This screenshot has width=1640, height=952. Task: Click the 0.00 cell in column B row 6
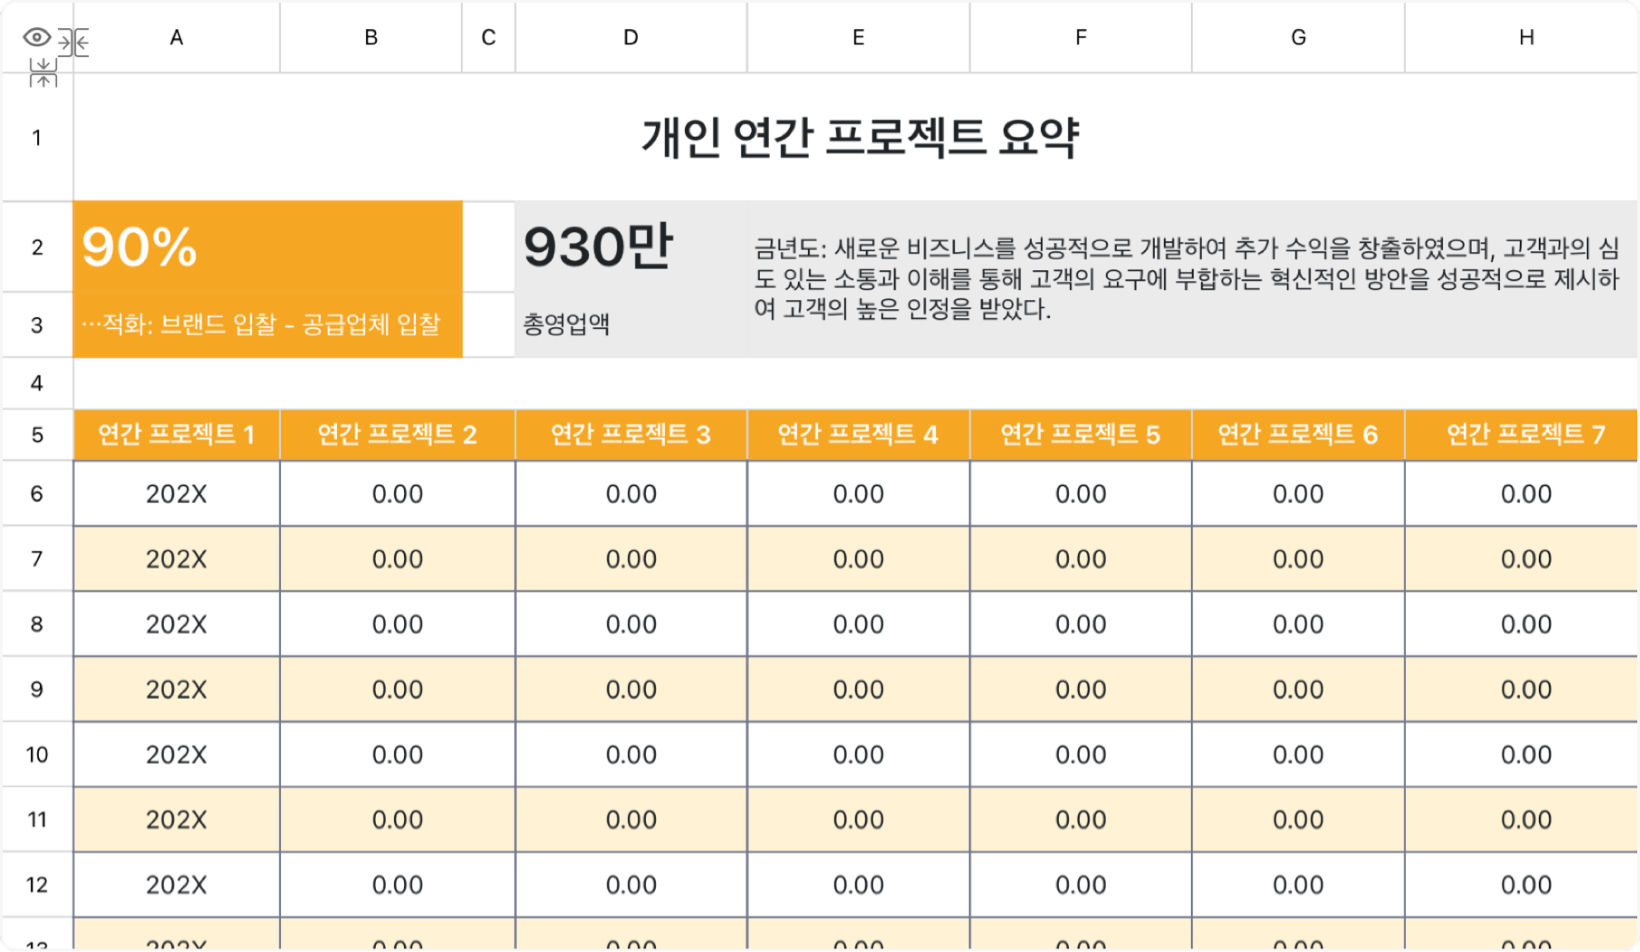[x=397, y=493]
